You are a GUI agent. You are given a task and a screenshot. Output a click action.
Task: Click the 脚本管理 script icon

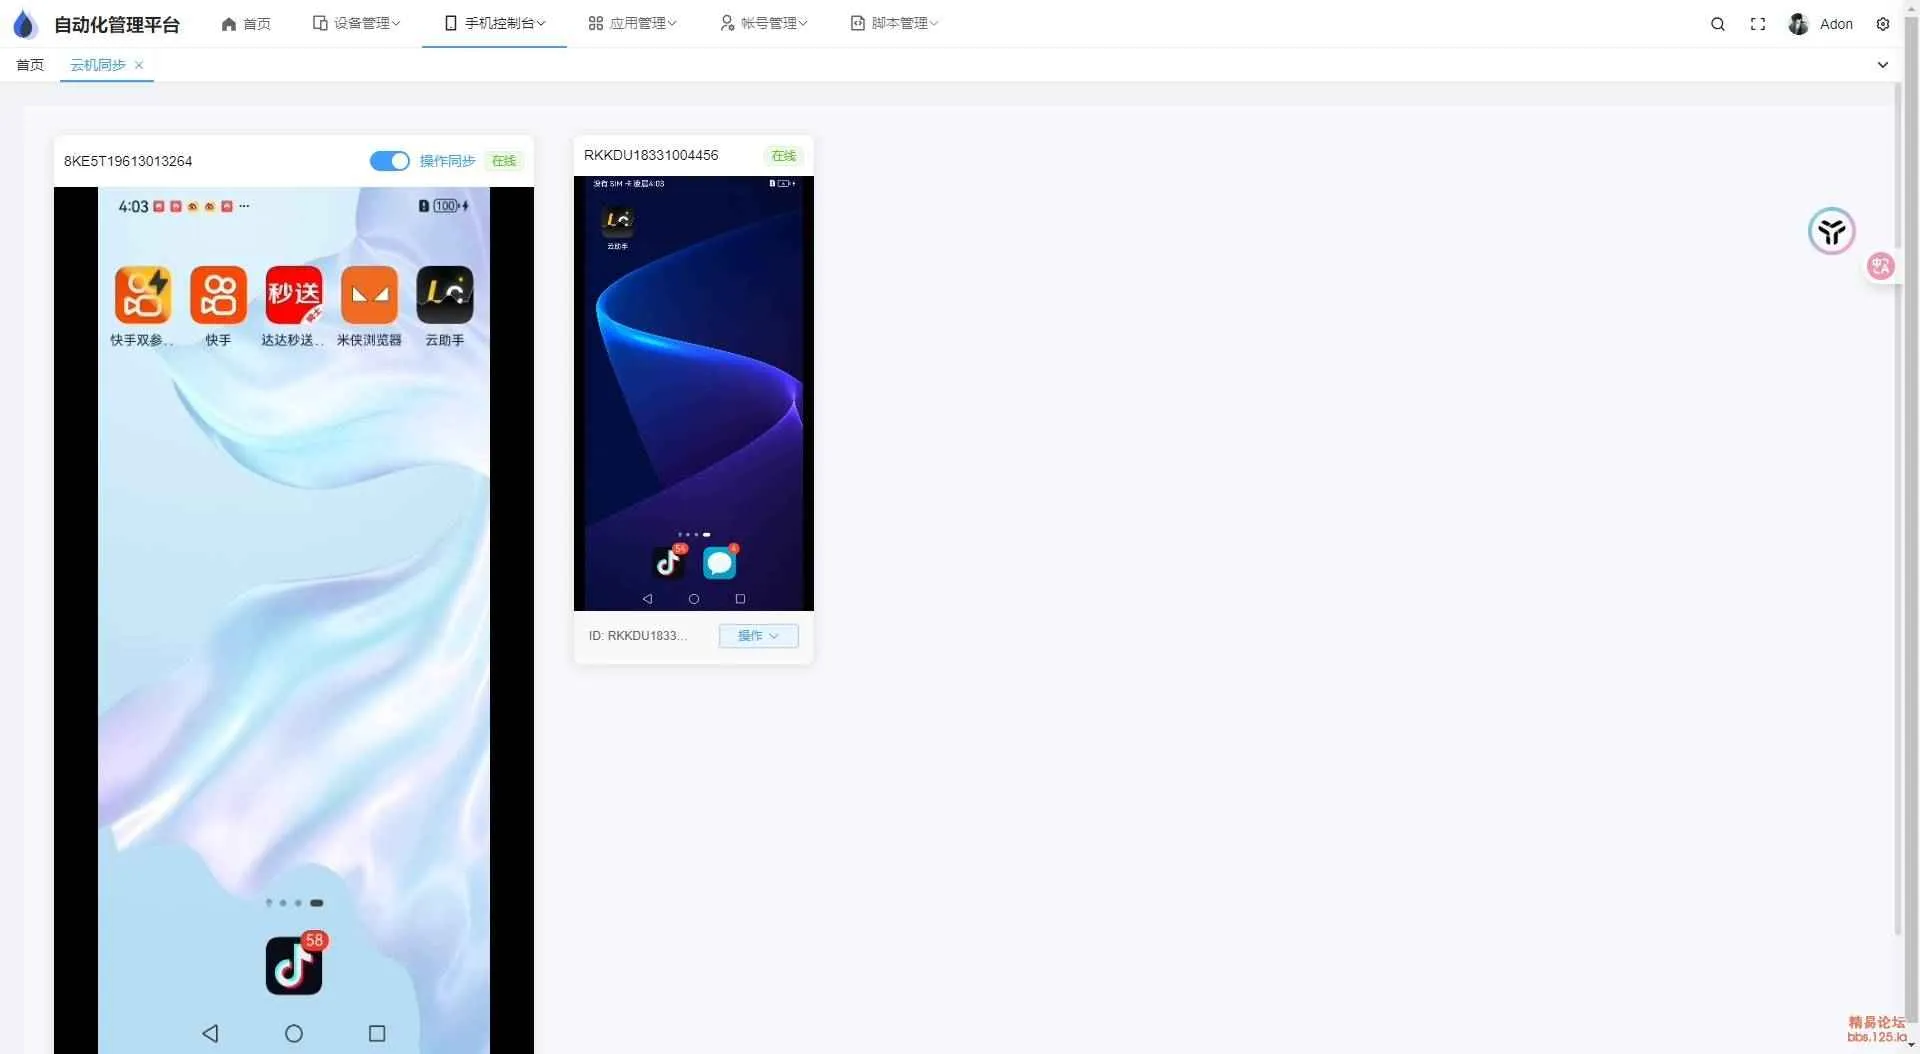858,22
